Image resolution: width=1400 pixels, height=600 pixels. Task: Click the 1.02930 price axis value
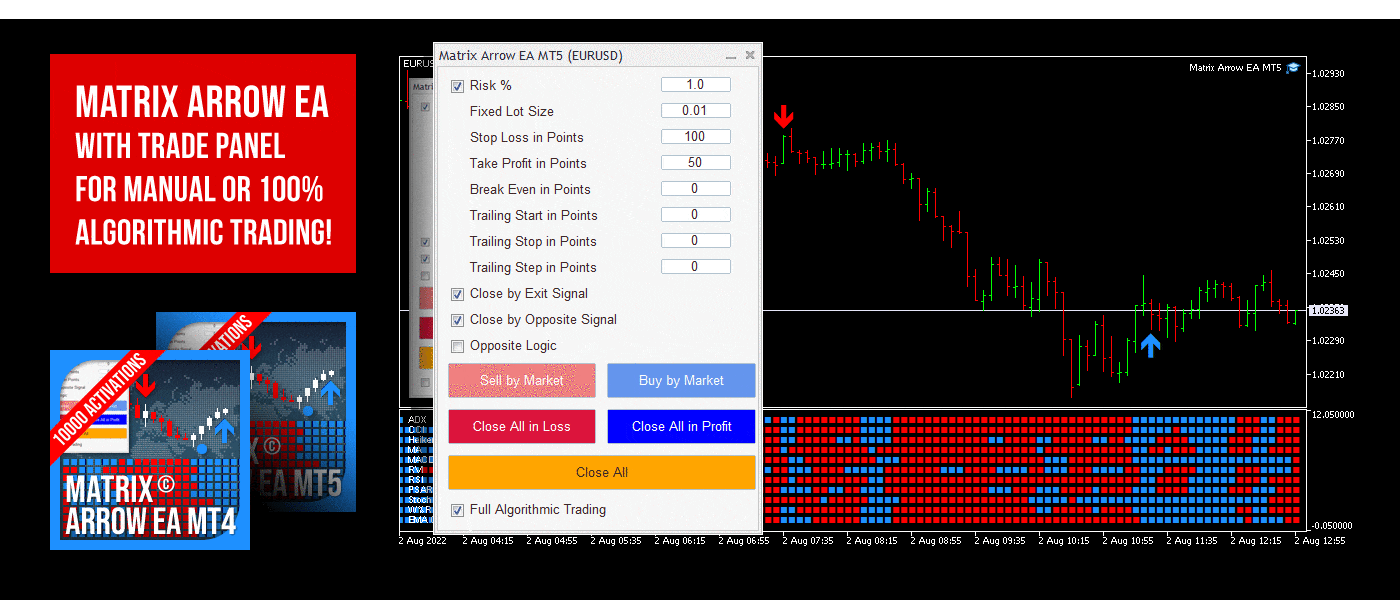[x=1329, y=74]
